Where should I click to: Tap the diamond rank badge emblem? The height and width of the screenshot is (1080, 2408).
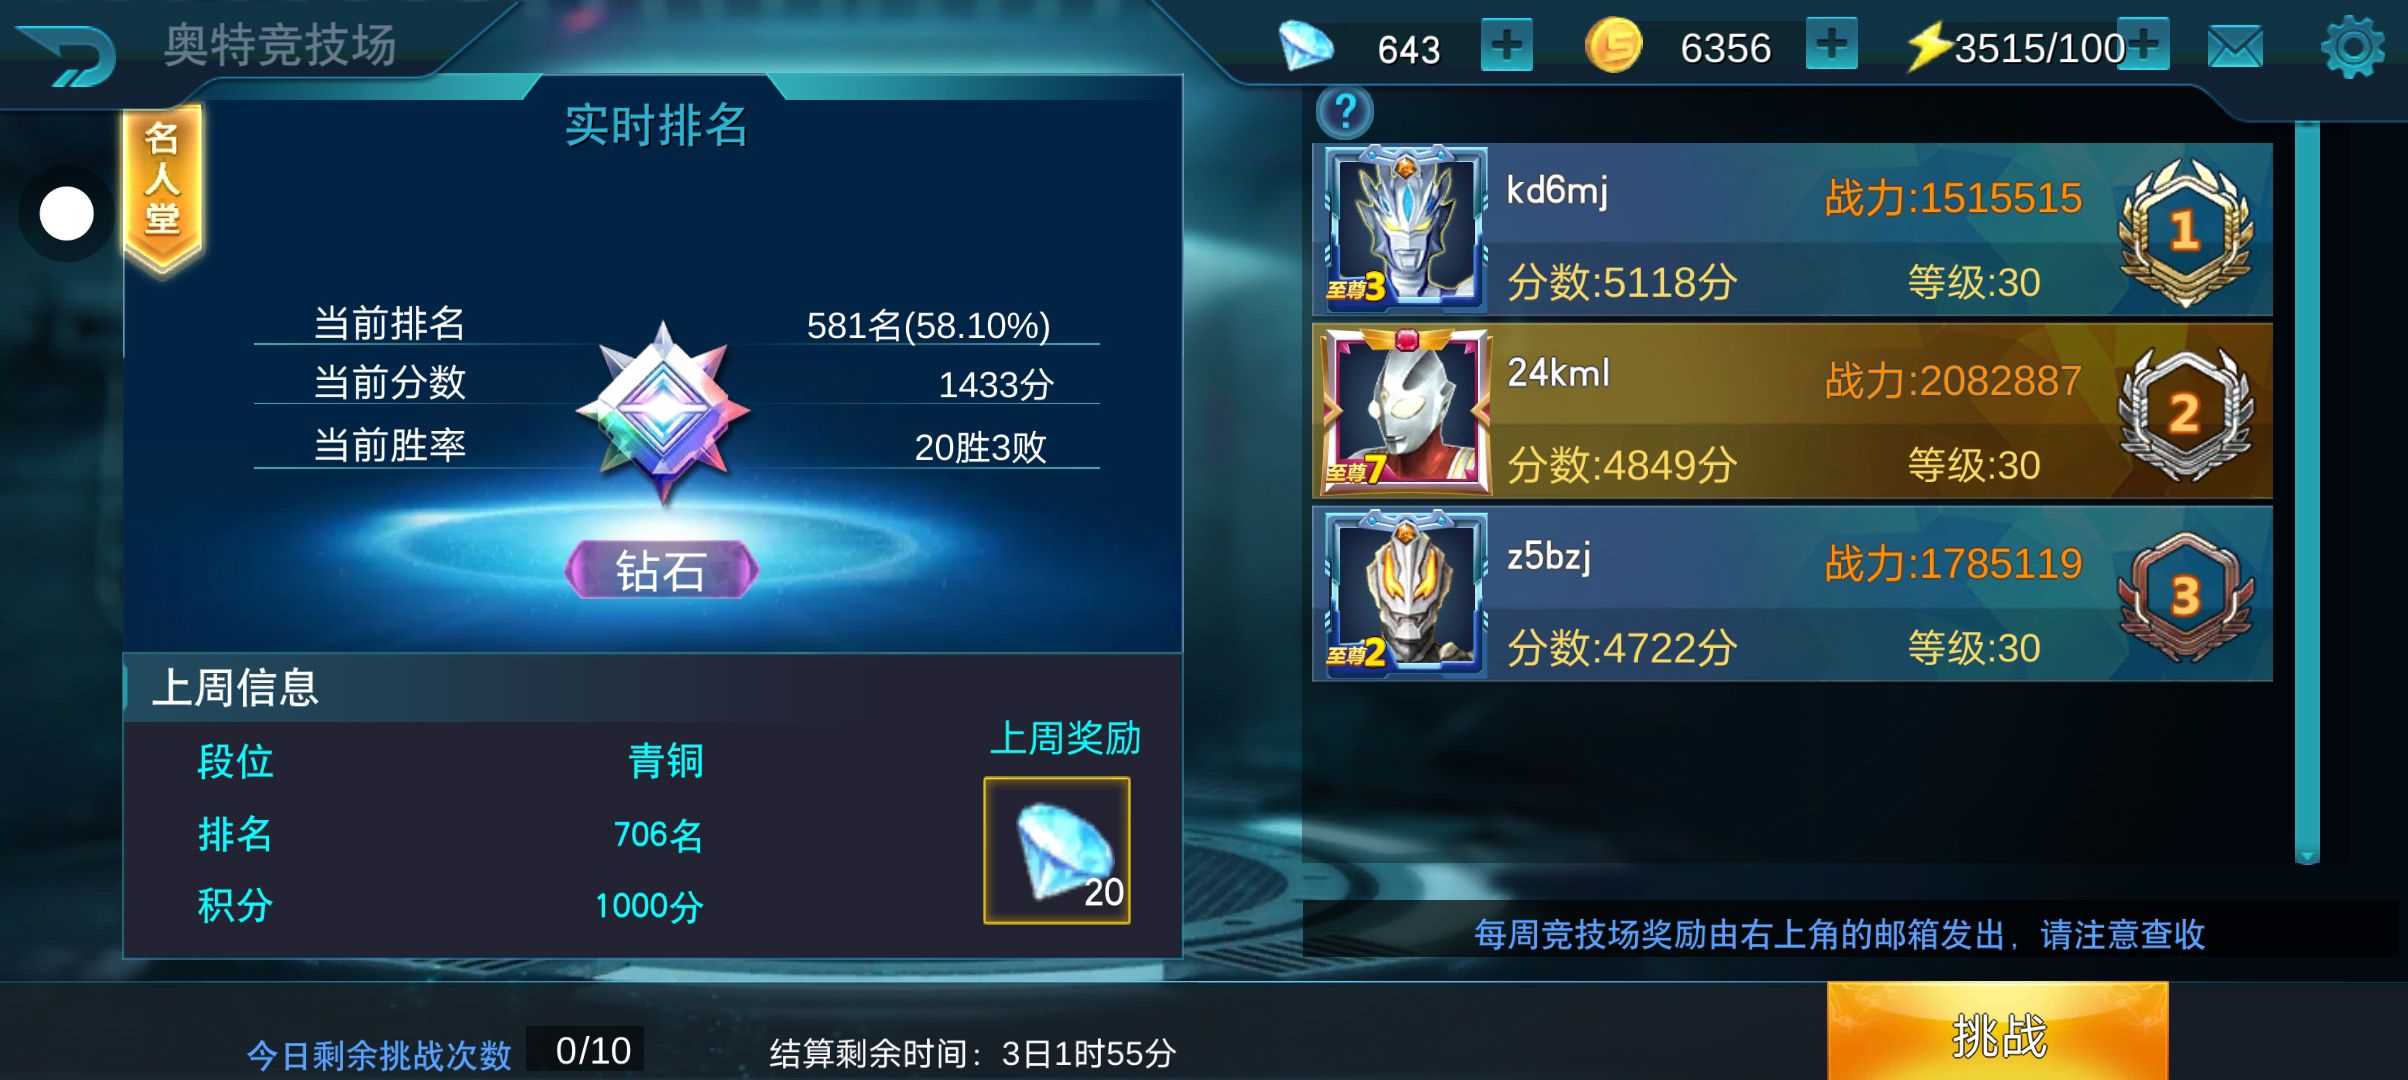click(663, 412)
